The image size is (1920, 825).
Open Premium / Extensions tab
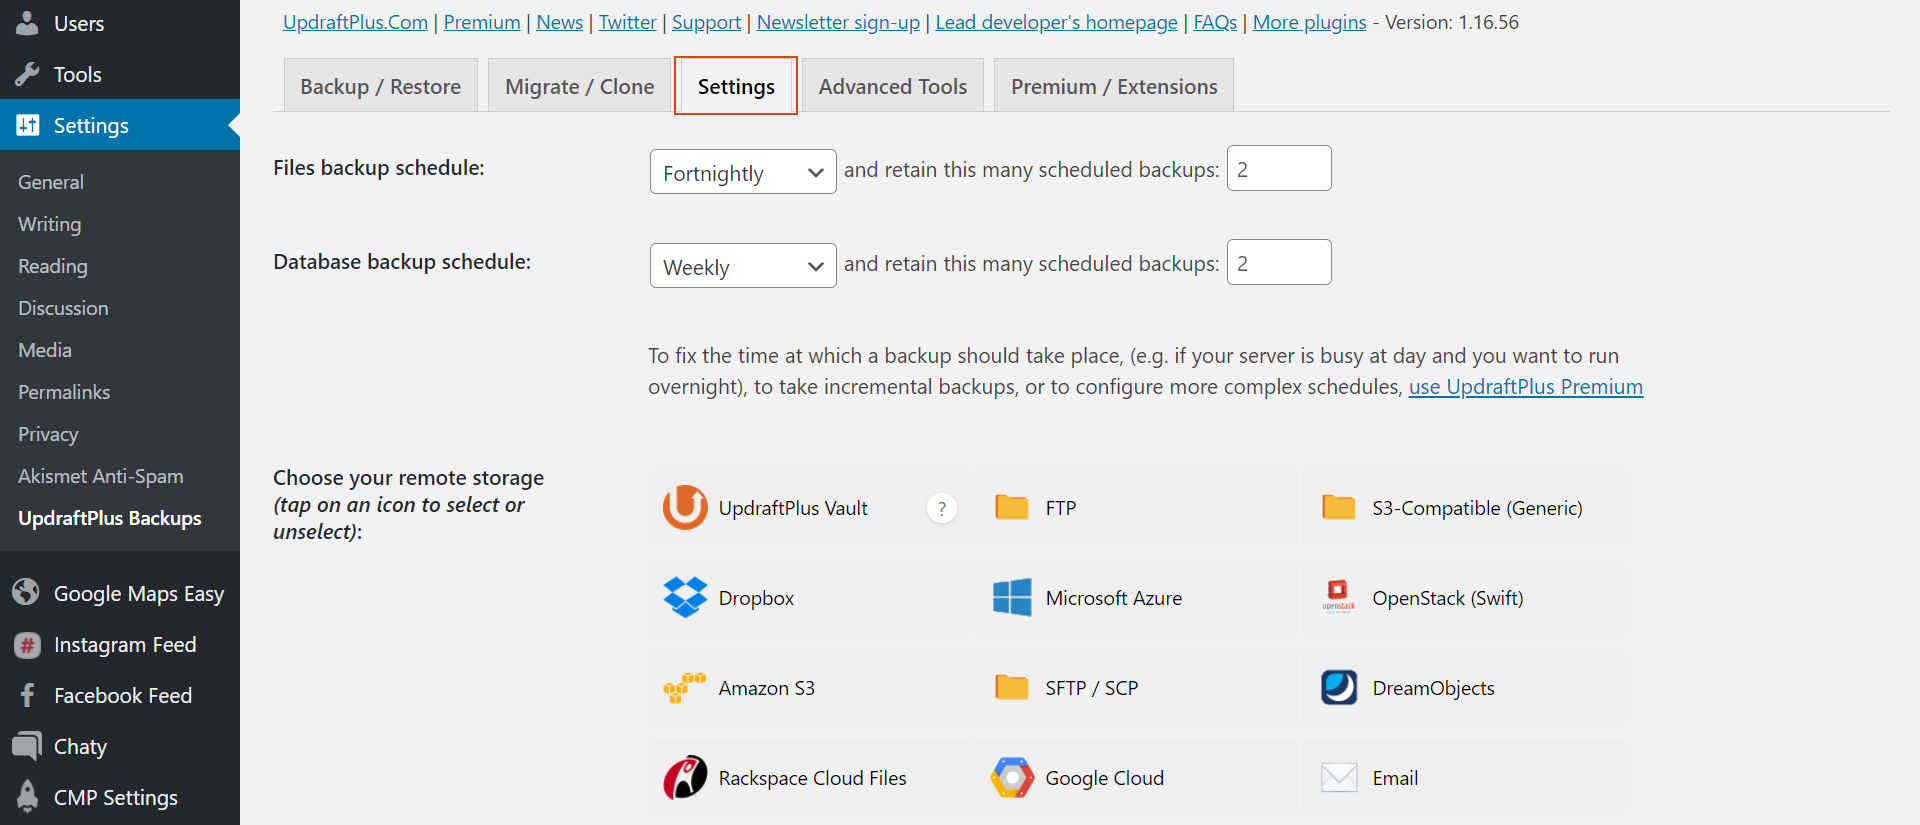pos(1114,86)
